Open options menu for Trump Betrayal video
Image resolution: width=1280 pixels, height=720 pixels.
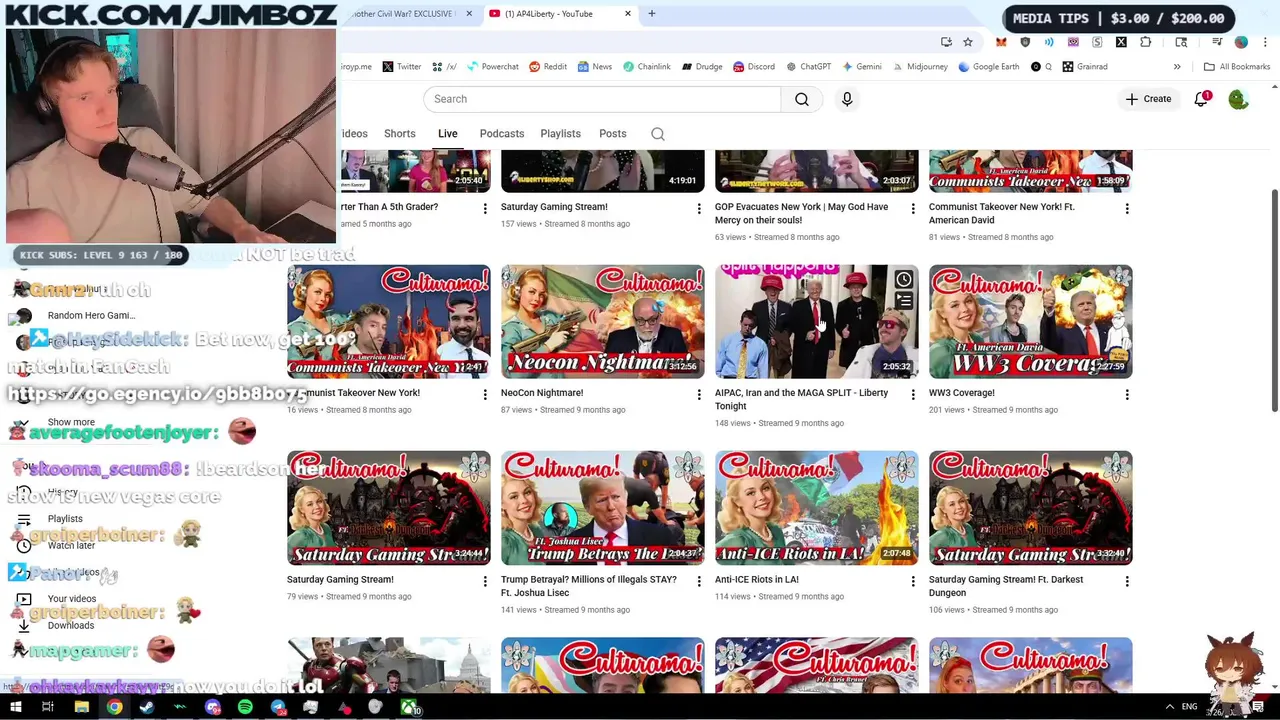699,581
